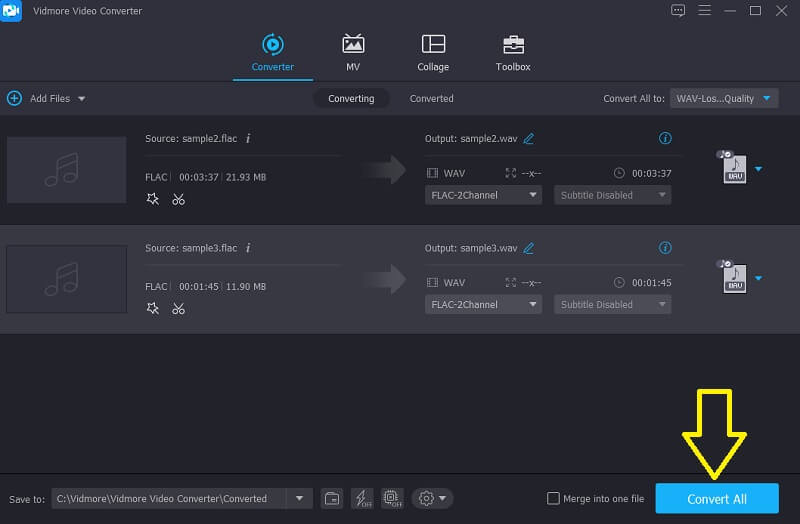
Task: Show output info for sample2.wav
Action: (x=665, y=138)
